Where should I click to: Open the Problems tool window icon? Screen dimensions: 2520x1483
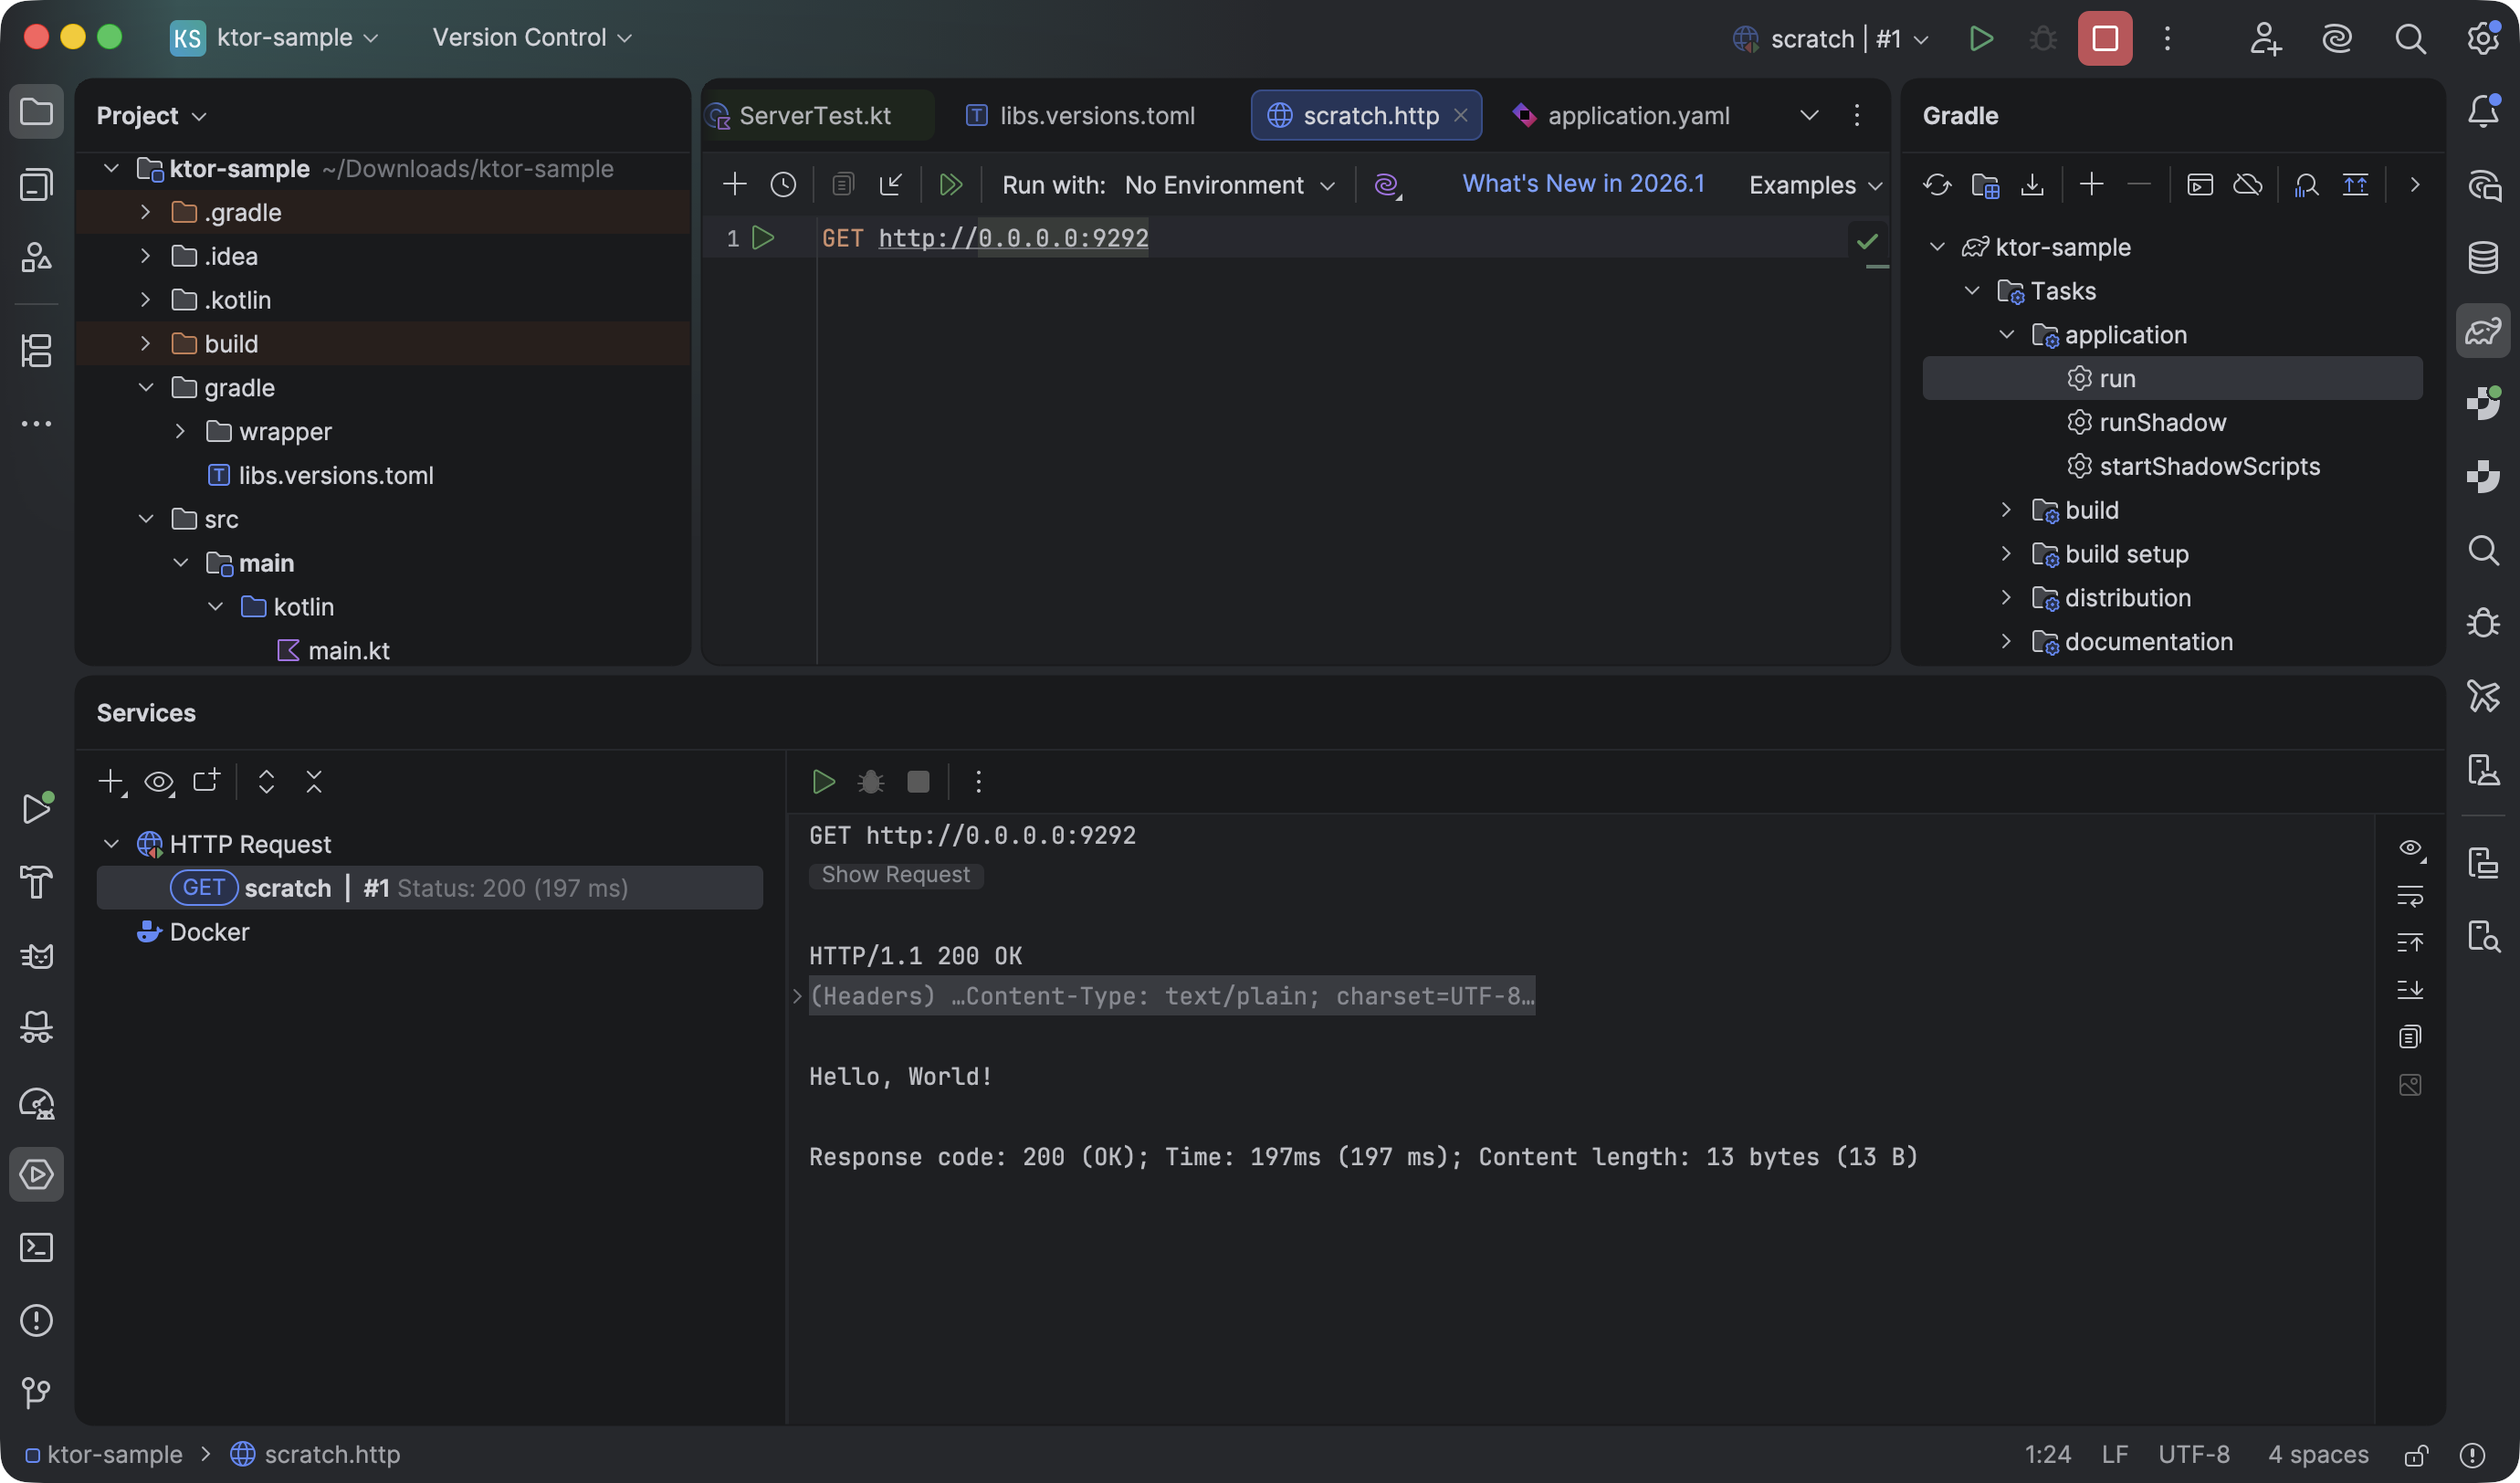(x=37, y=1320)
